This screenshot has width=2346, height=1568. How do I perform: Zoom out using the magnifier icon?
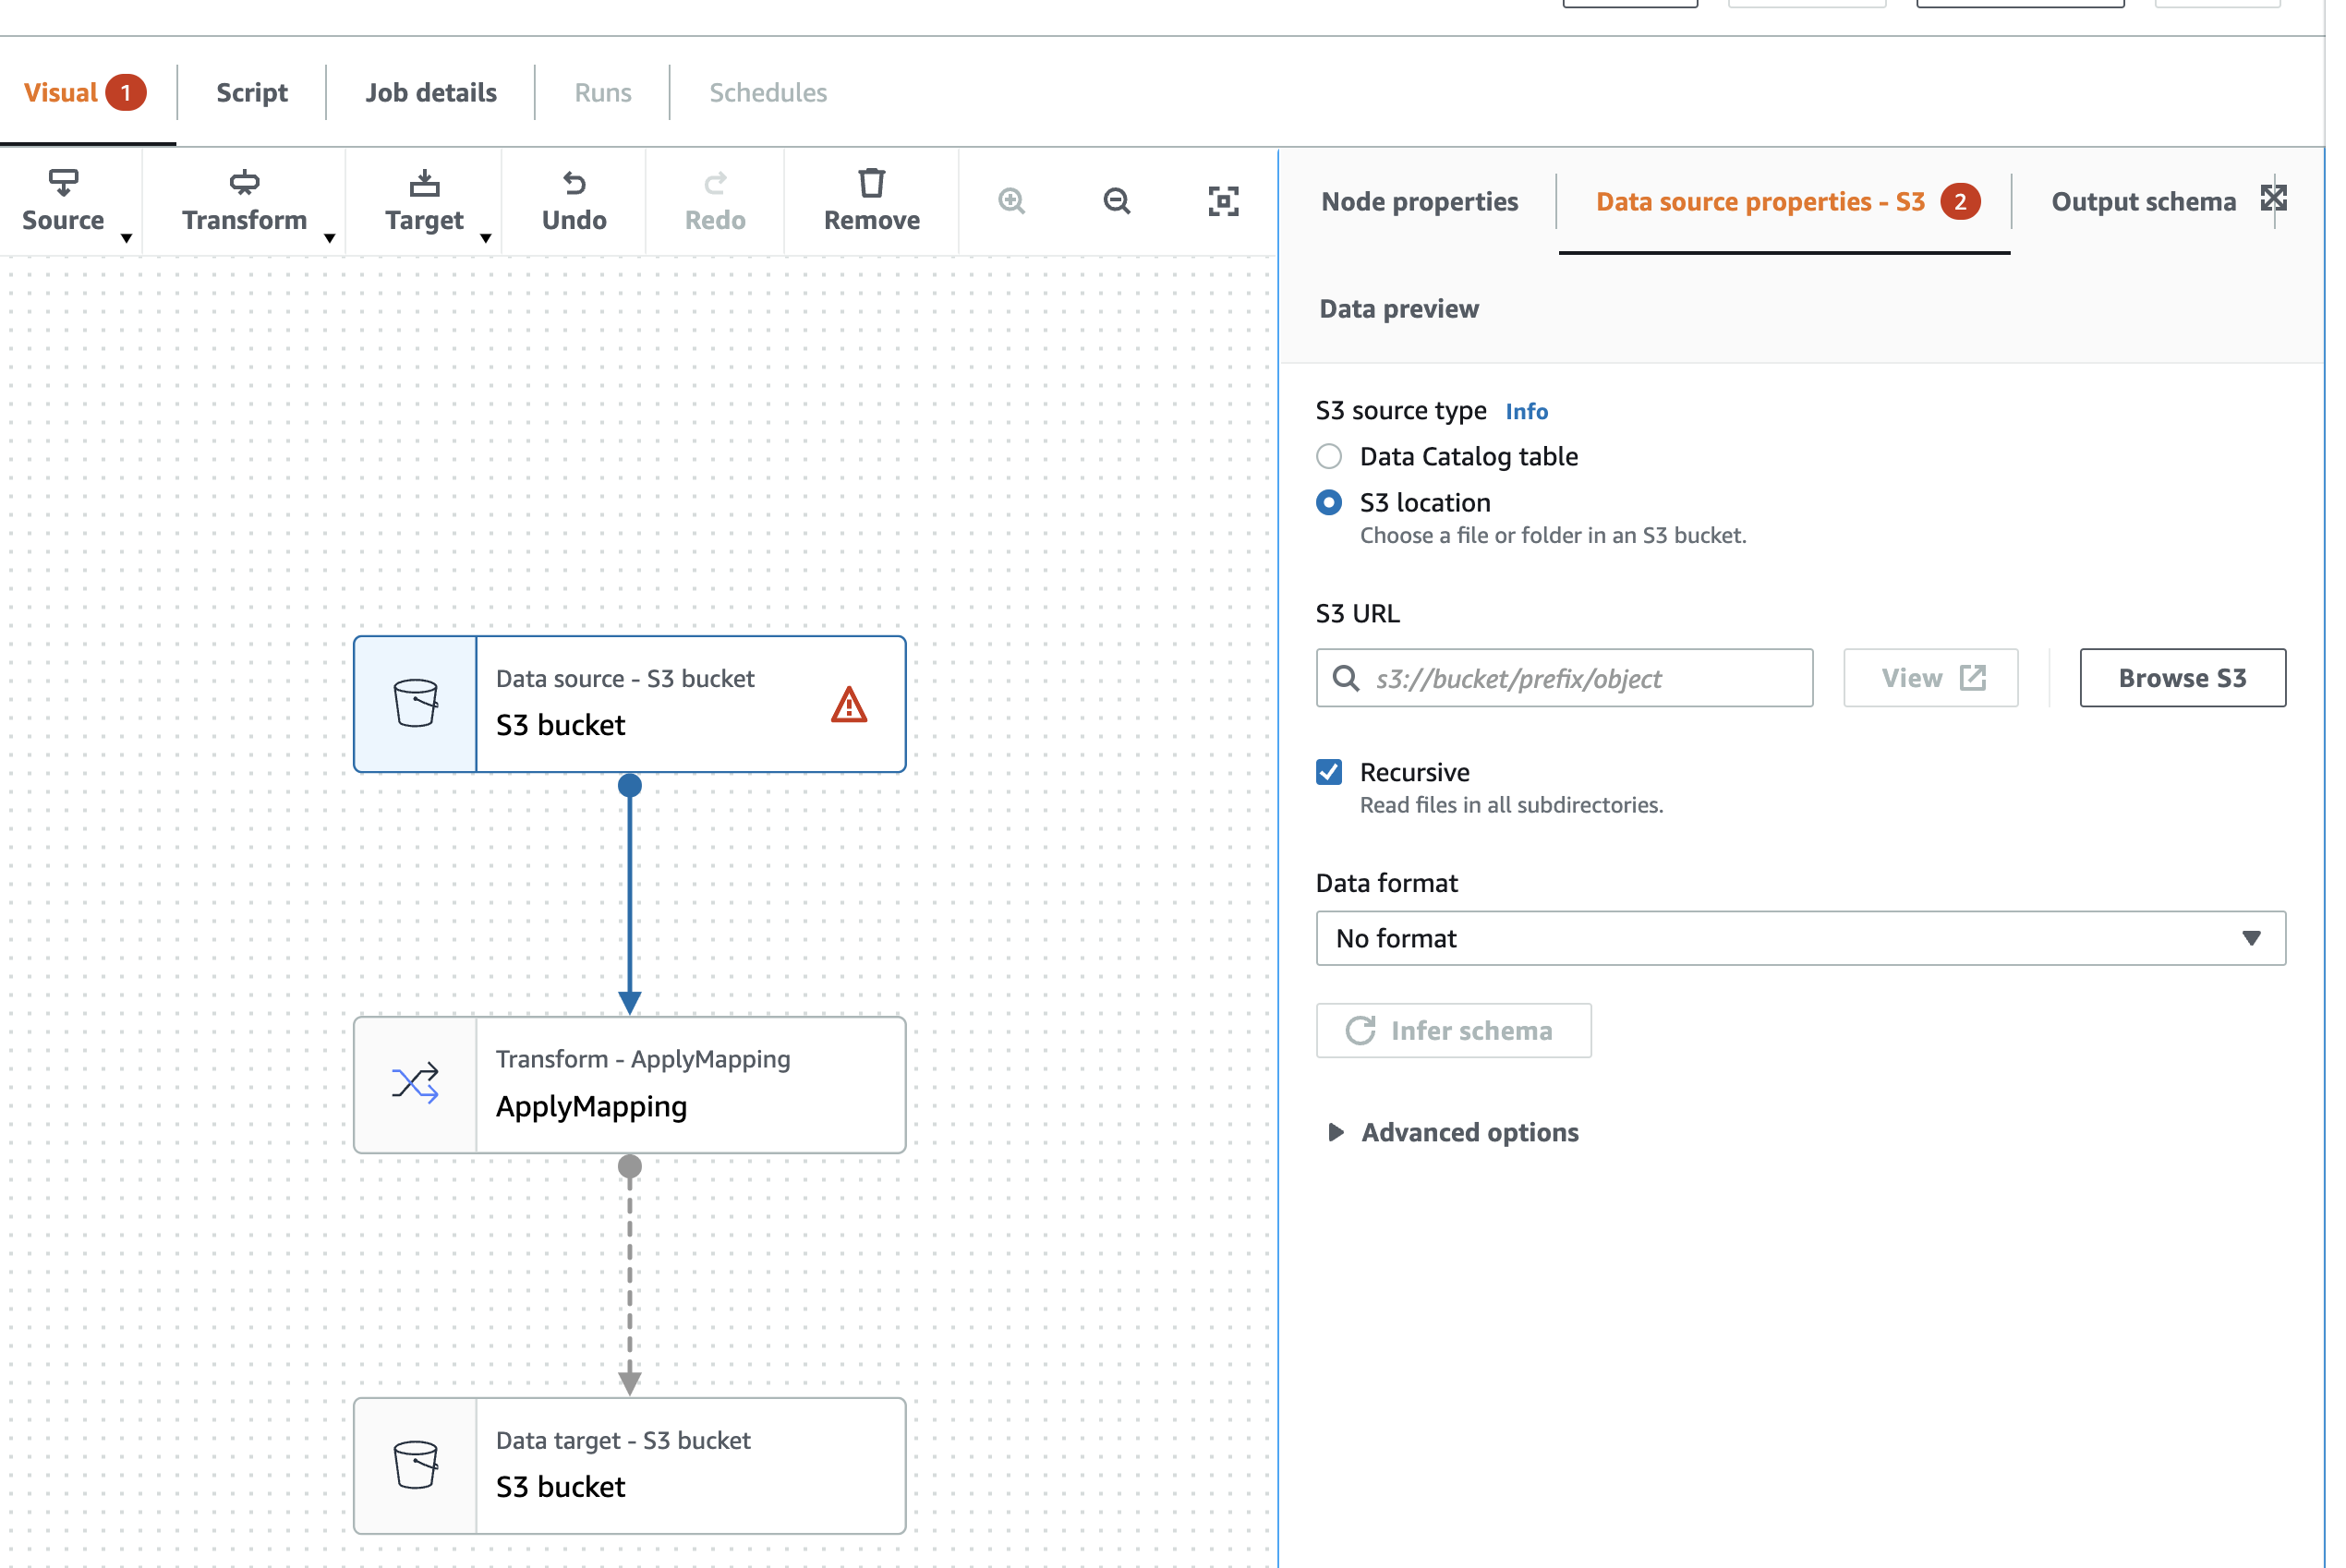coord(1117,201)
